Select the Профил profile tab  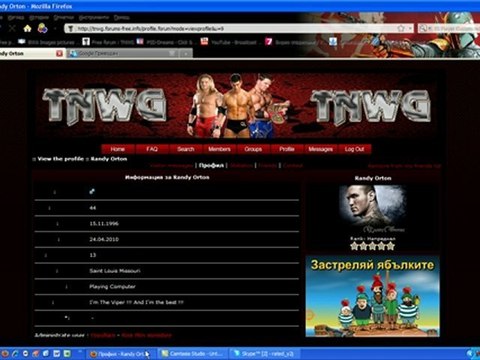pyautogui.click(x=211, y=165)
